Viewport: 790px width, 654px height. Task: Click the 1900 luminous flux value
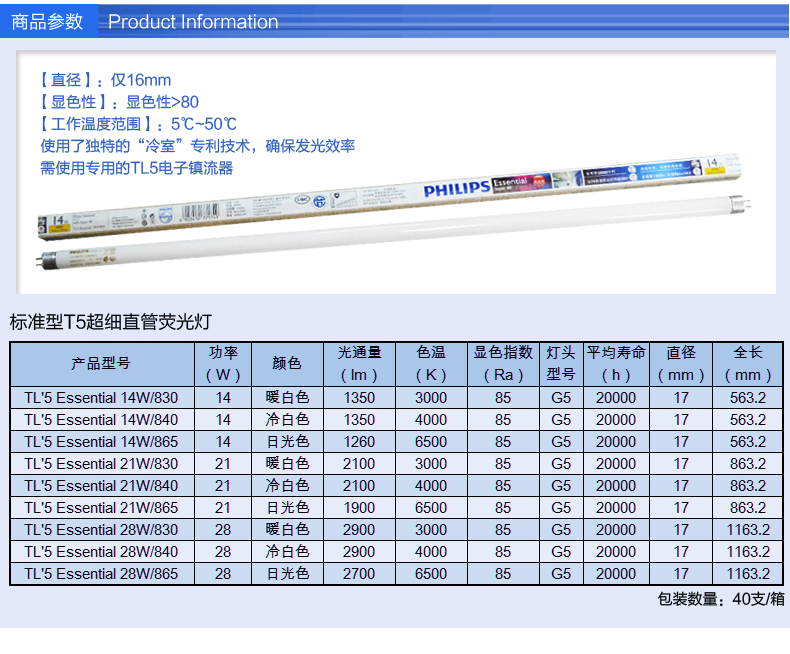click(359, 508)
